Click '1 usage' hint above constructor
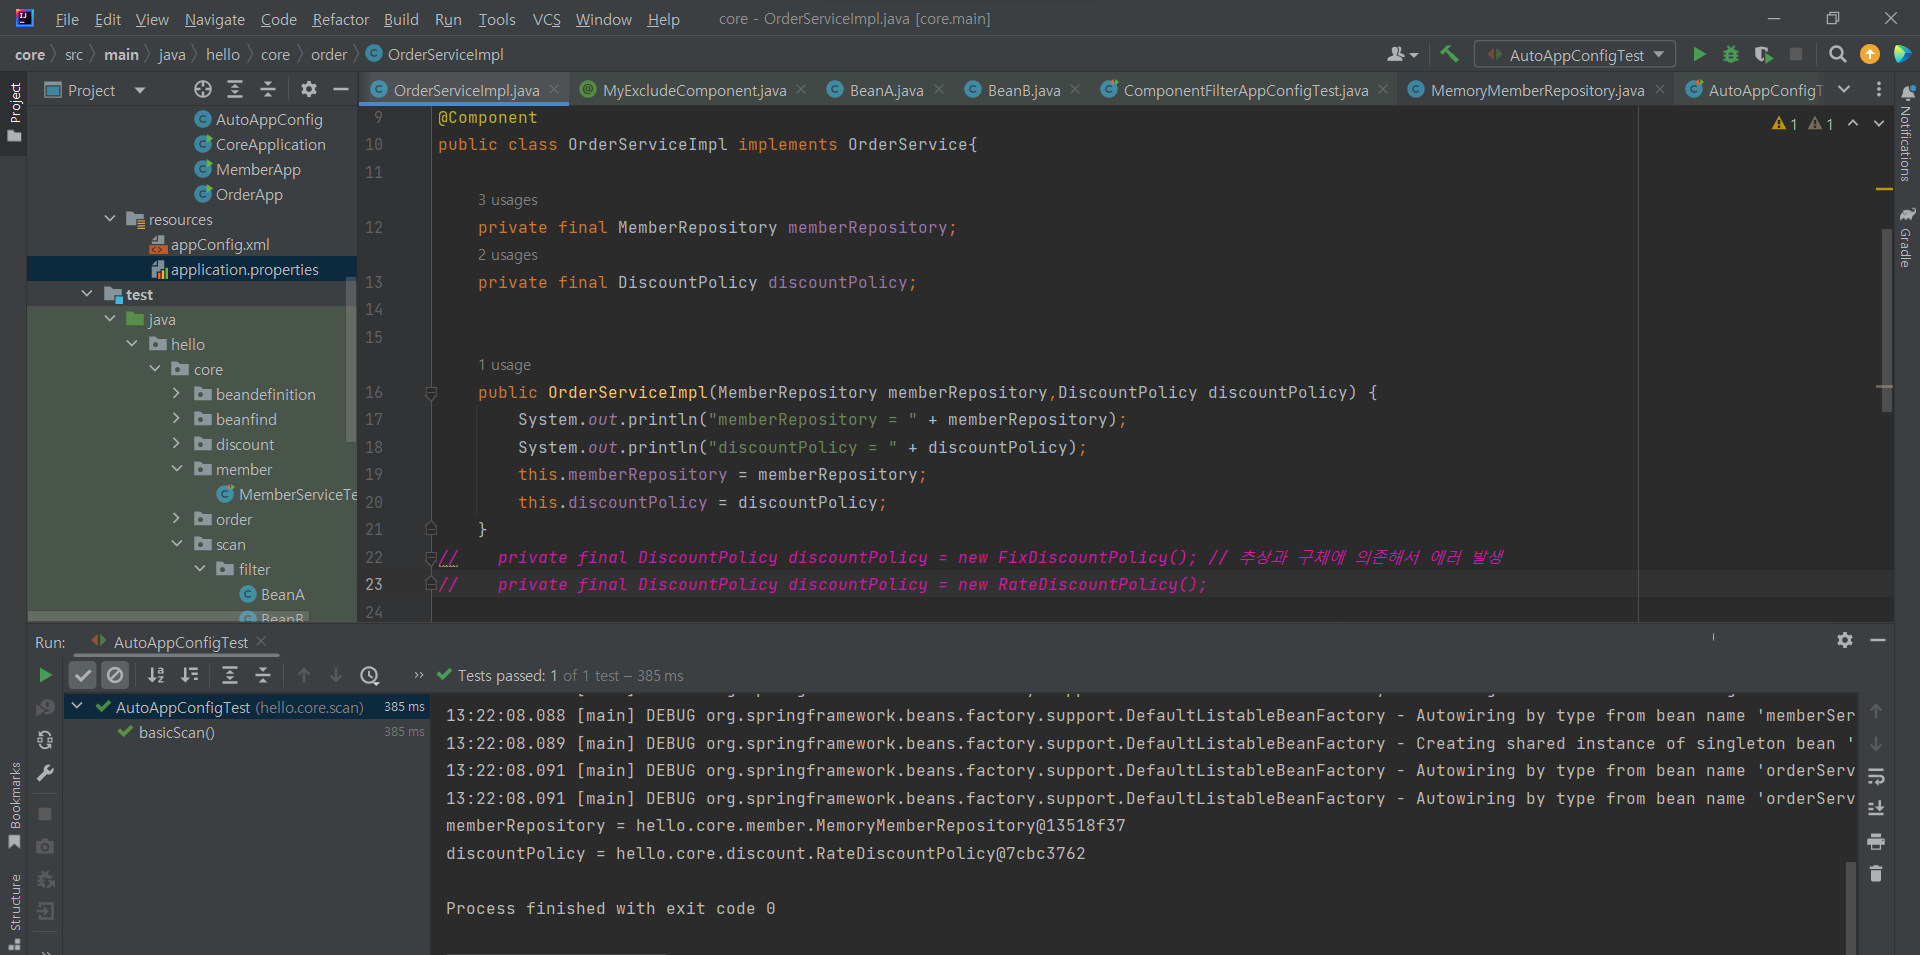This screenshot has height=955, width=1920. click(504, 365)
